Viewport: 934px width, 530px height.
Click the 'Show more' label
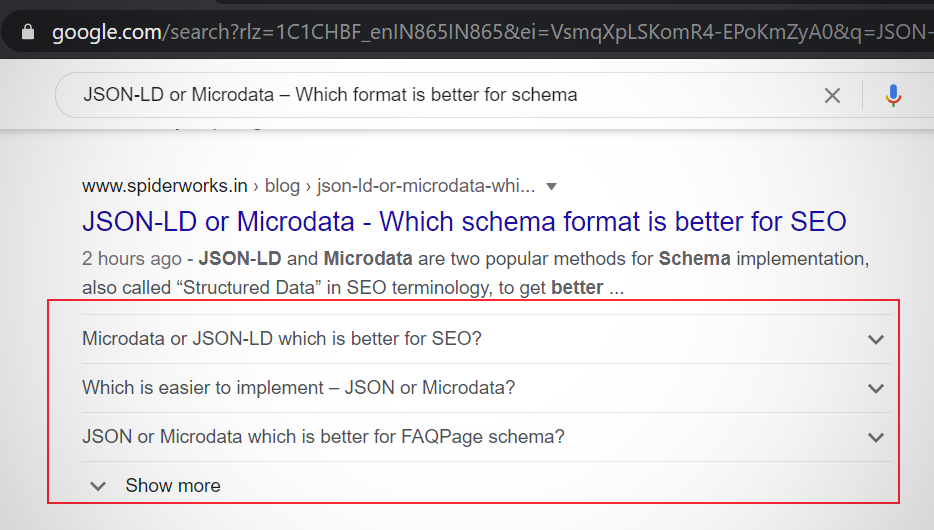173,486
